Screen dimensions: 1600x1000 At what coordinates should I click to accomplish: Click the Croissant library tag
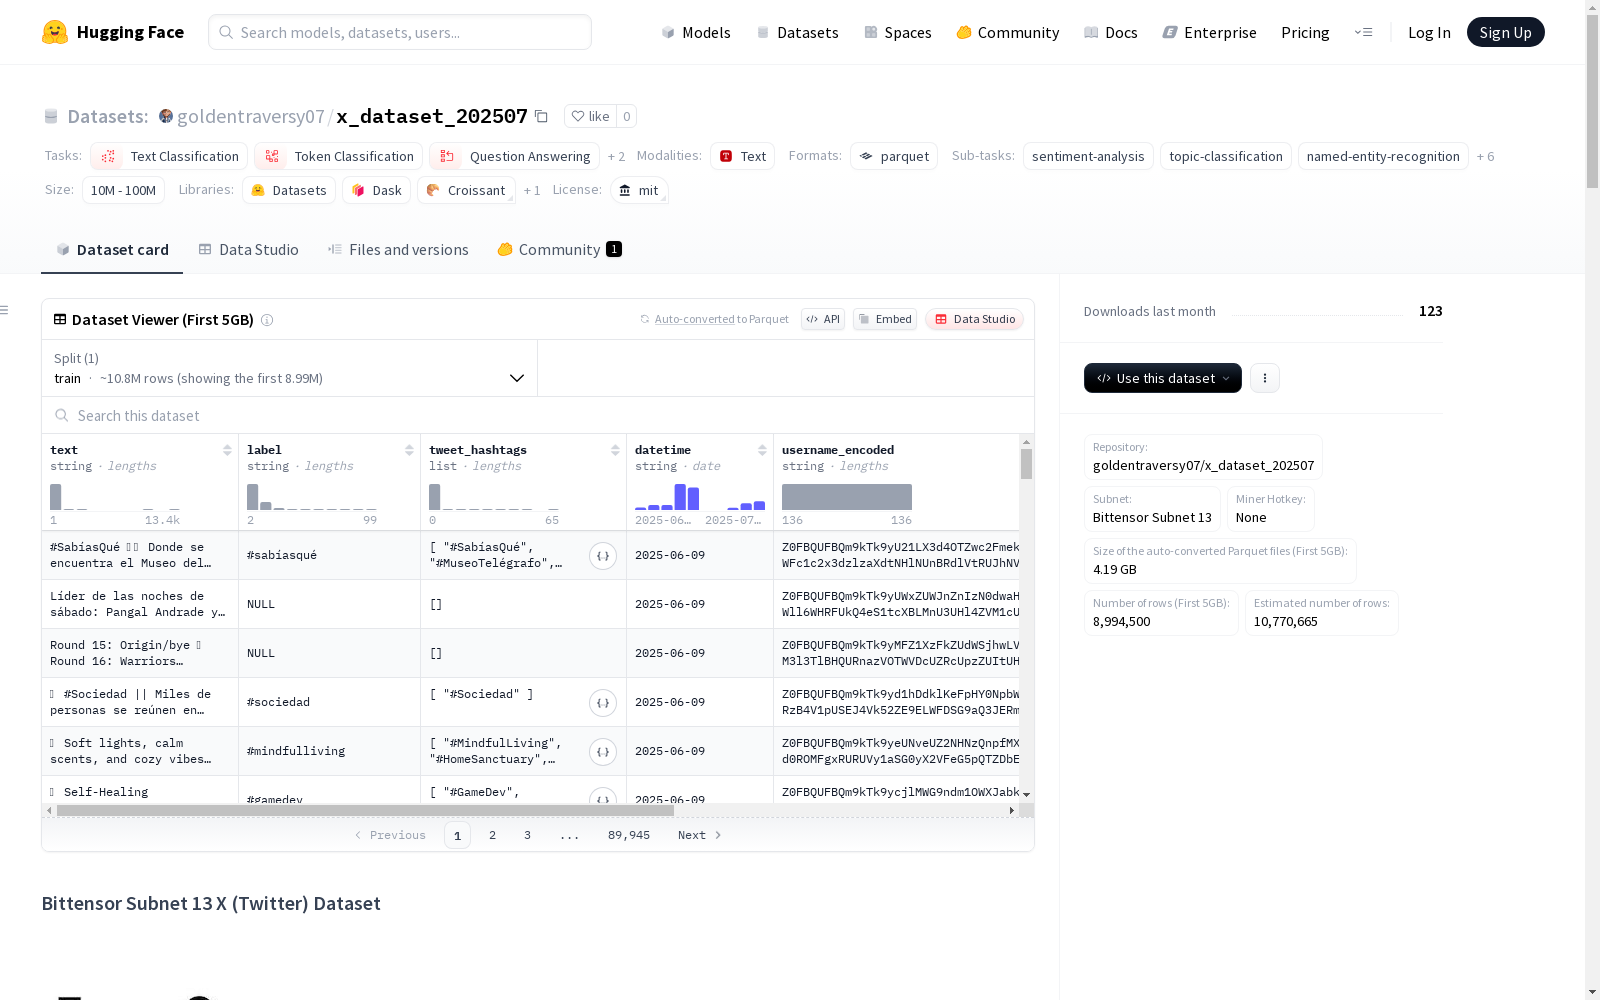pyautogui.click(x=466, y=190)
